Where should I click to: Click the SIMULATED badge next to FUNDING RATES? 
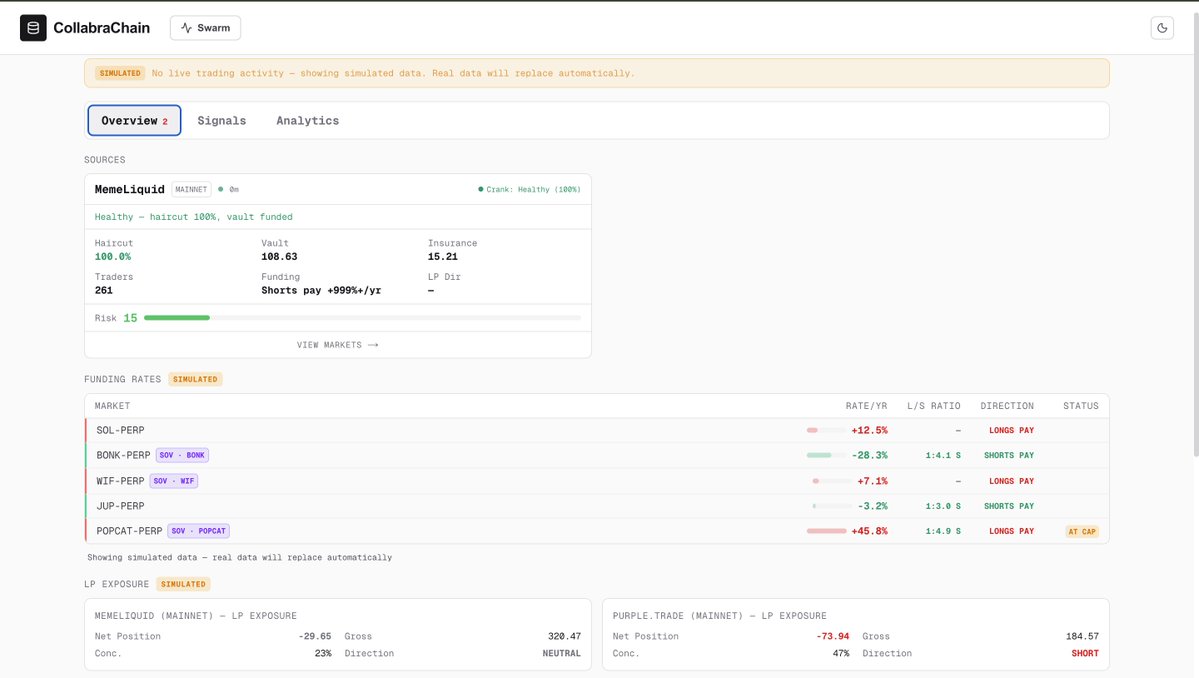tap(195, 379)
